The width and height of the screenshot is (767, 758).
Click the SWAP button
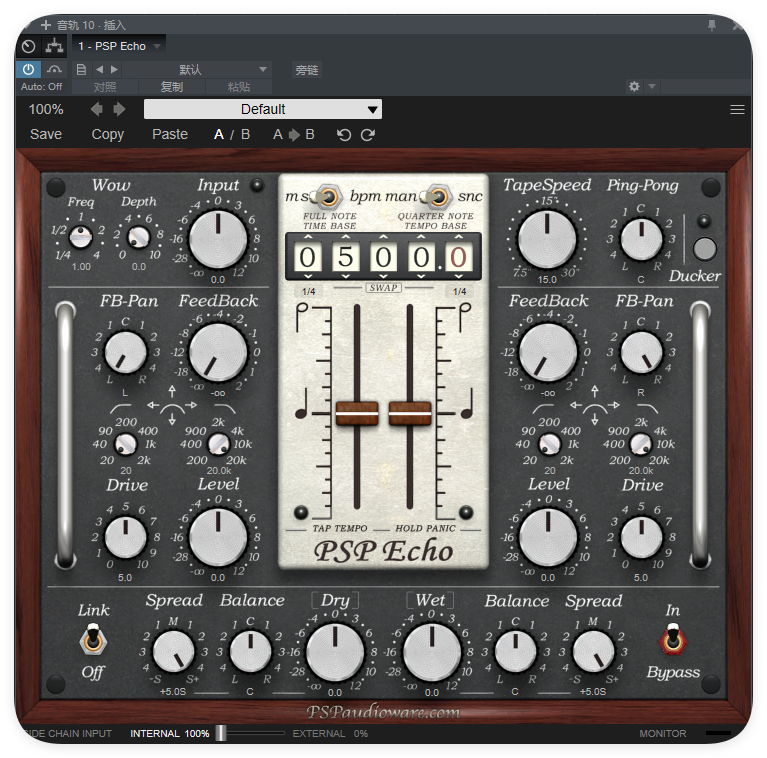[x=384, y=288]
